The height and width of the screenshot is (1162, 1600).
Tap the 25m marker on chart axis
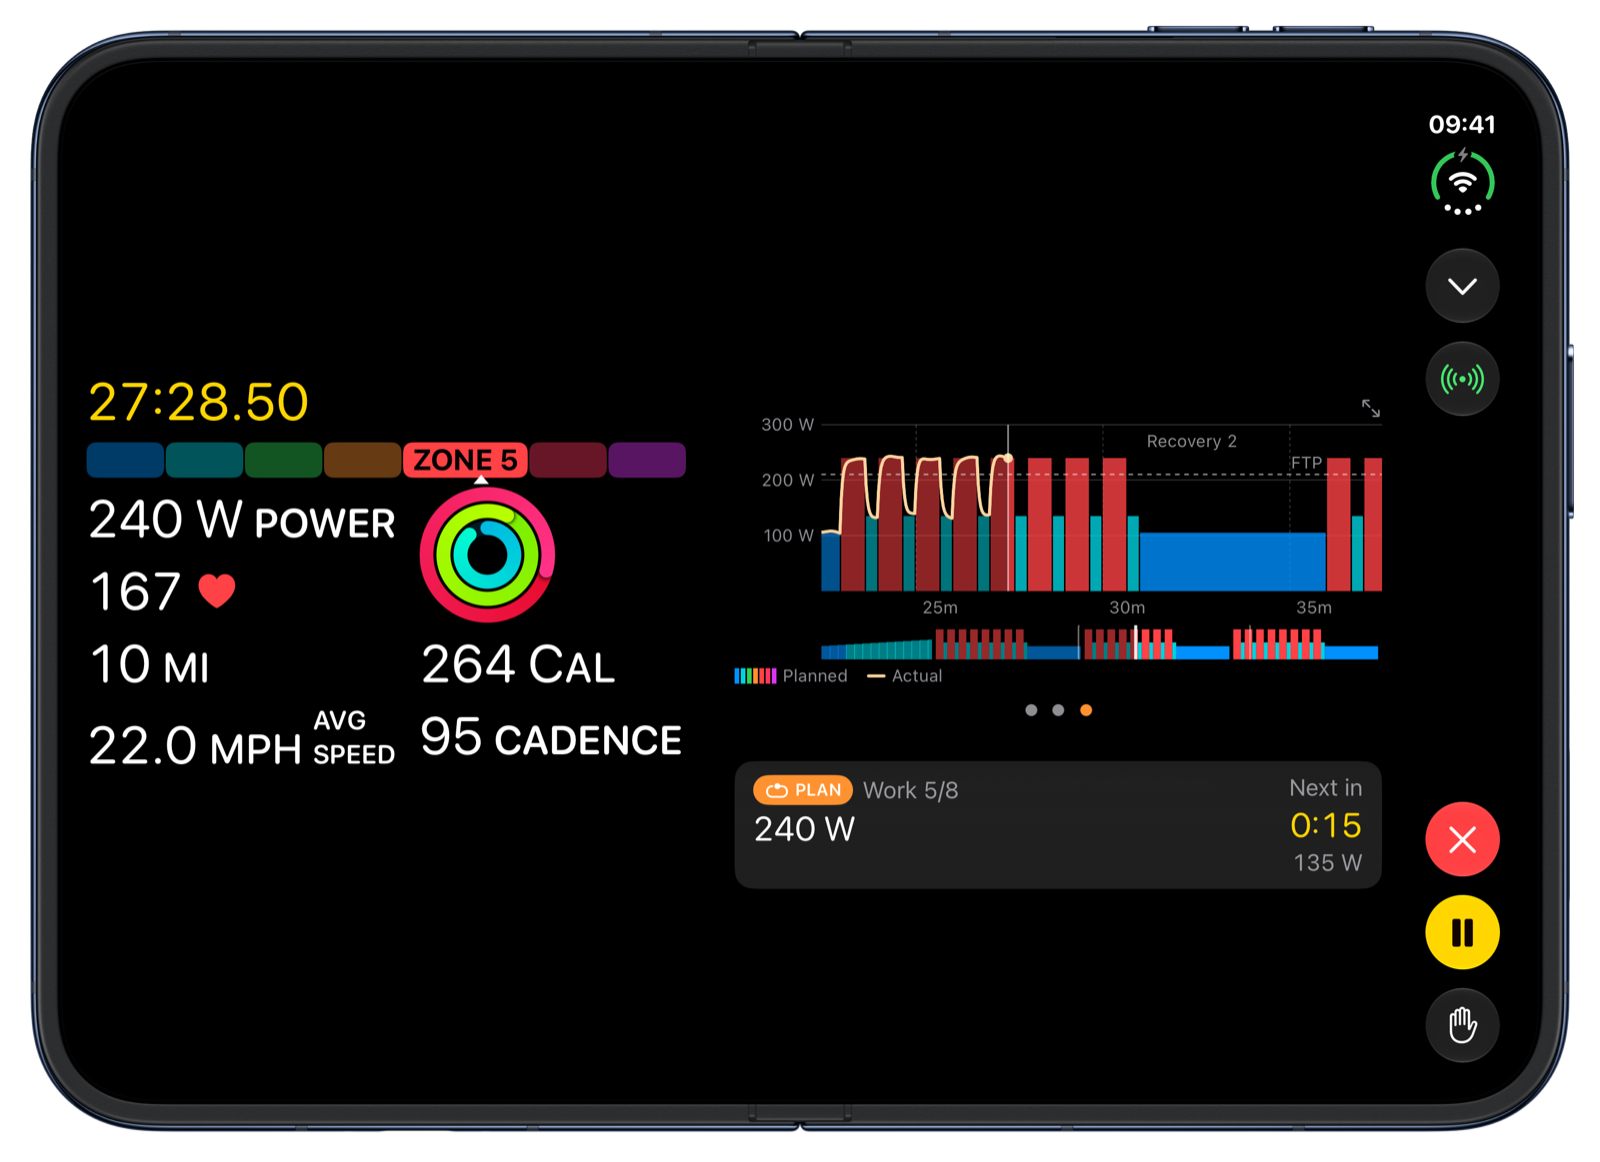(940, 607)
